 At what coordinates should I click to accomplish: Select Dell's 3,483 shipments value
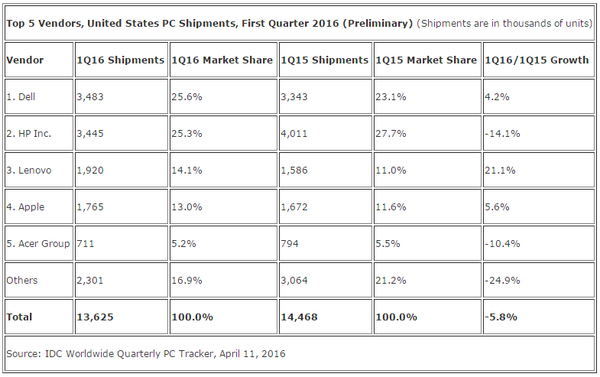tap(121, 96)
